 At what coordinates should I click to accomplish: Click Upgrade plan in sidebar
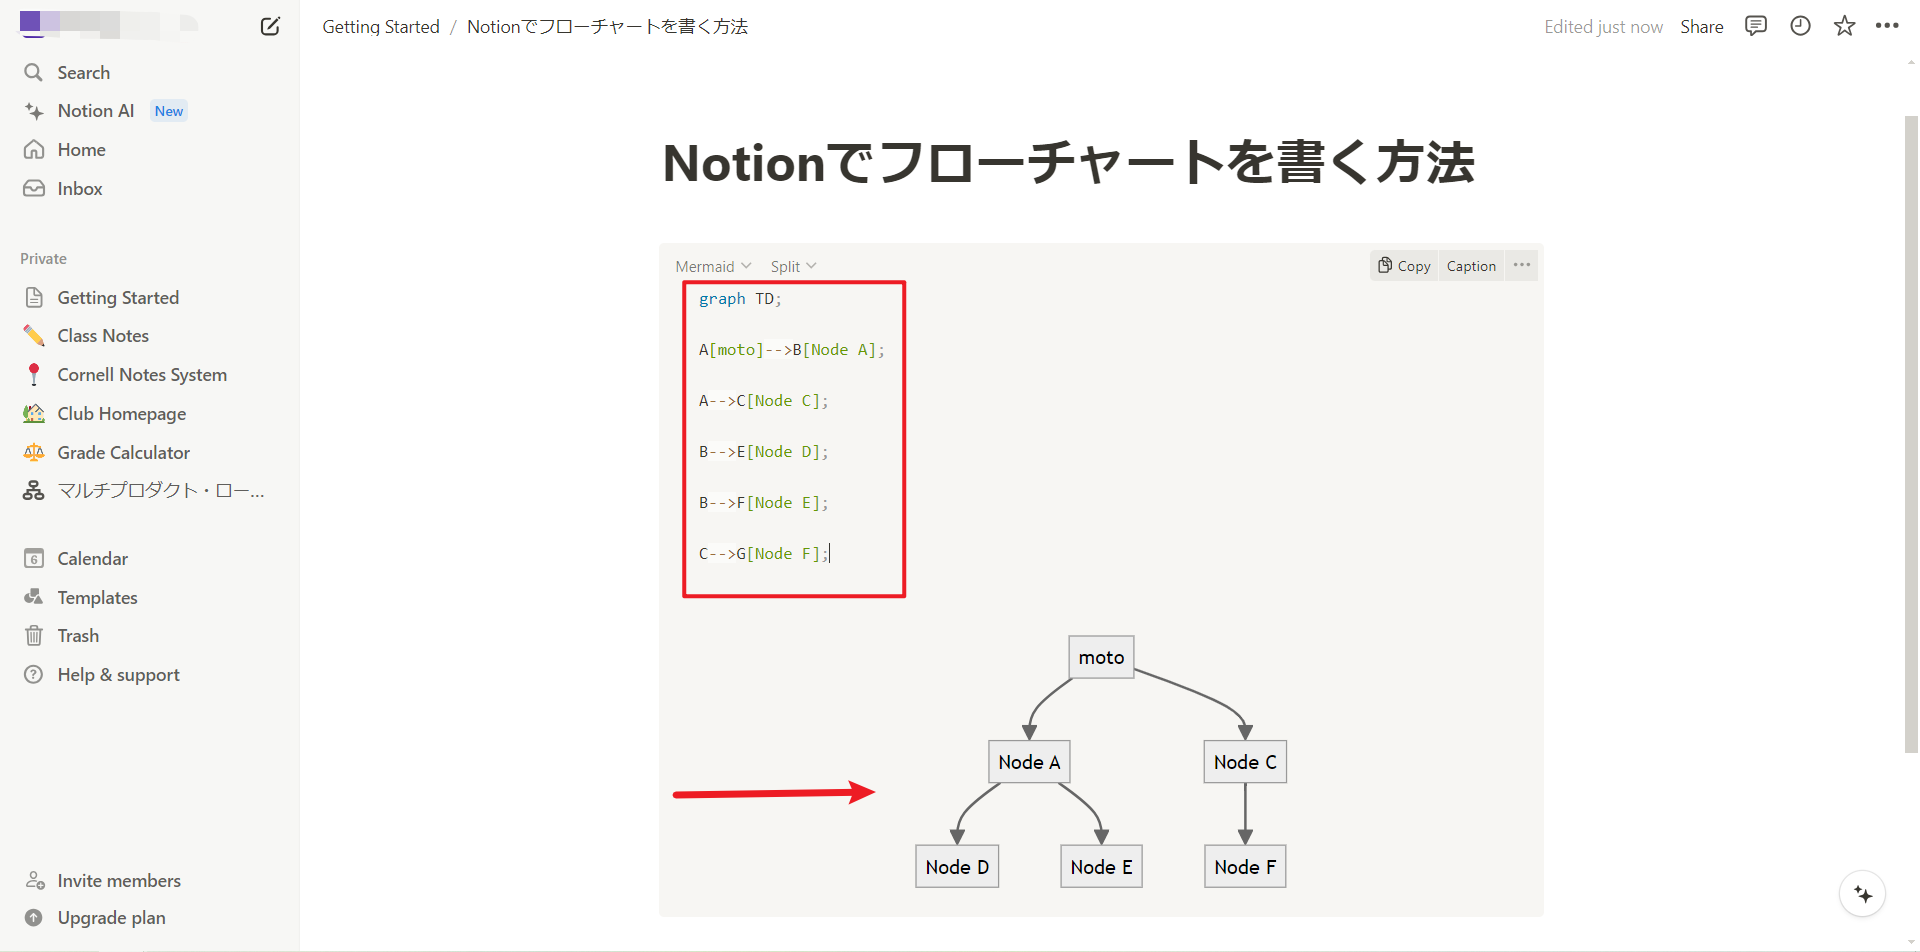point(112,918)
